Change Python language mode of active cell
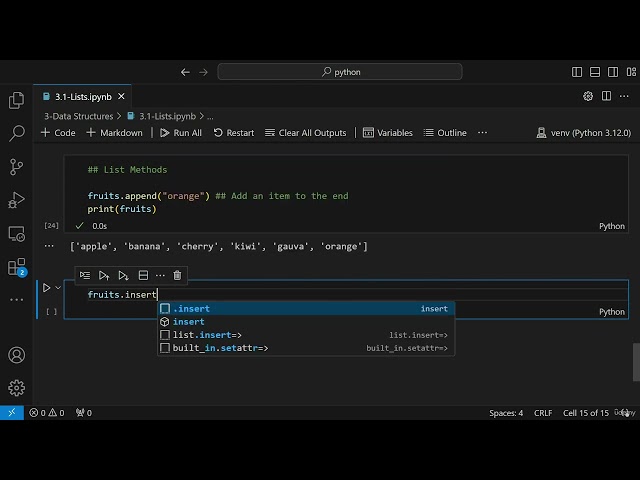 tap(611, 312)
